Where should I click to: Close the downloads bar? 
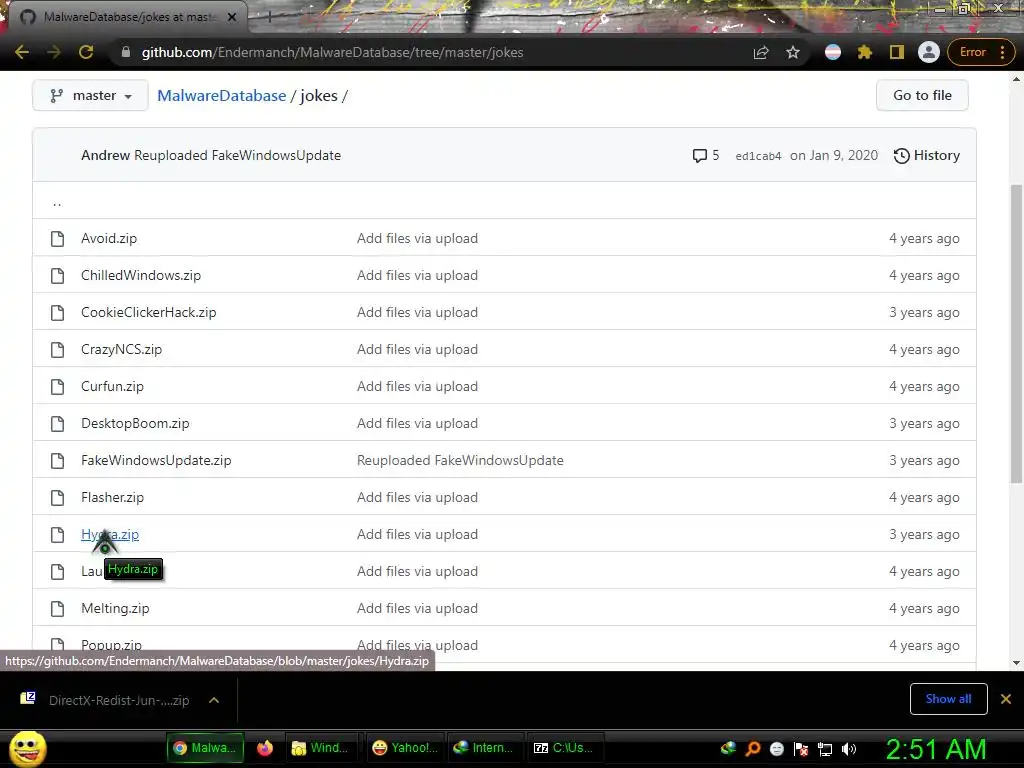(1006, 699)
